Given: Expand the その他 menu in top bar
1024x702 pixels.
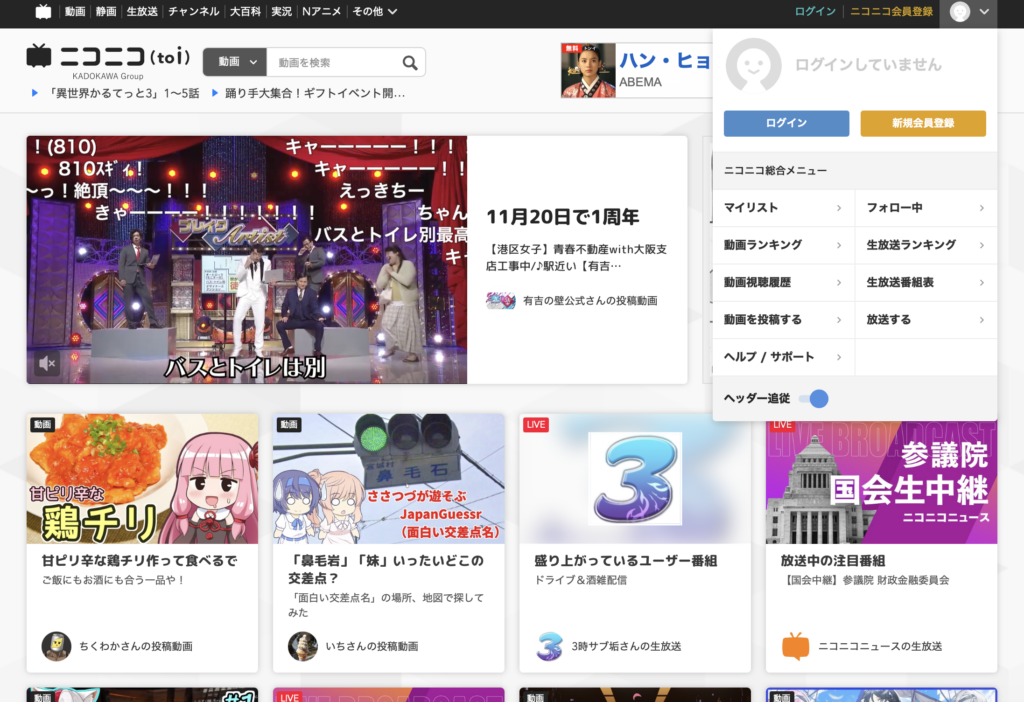Looking at the screenshot, I should click(x=375, y=12).
